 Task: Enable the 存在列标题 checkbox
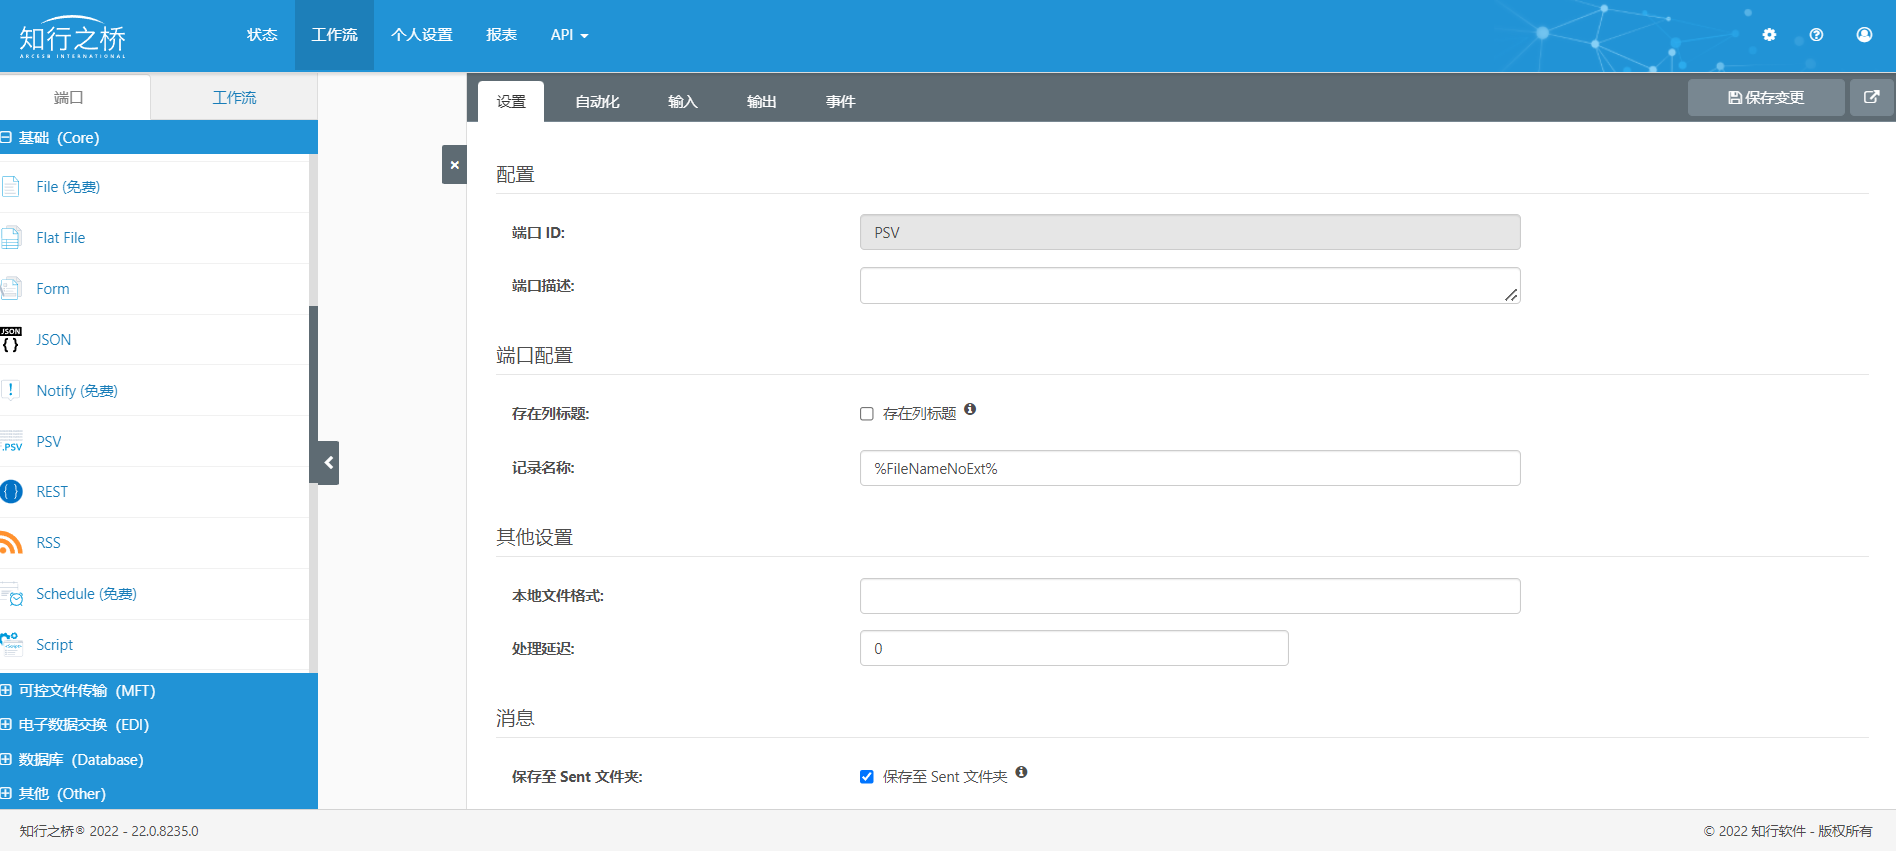coord(867,414)
